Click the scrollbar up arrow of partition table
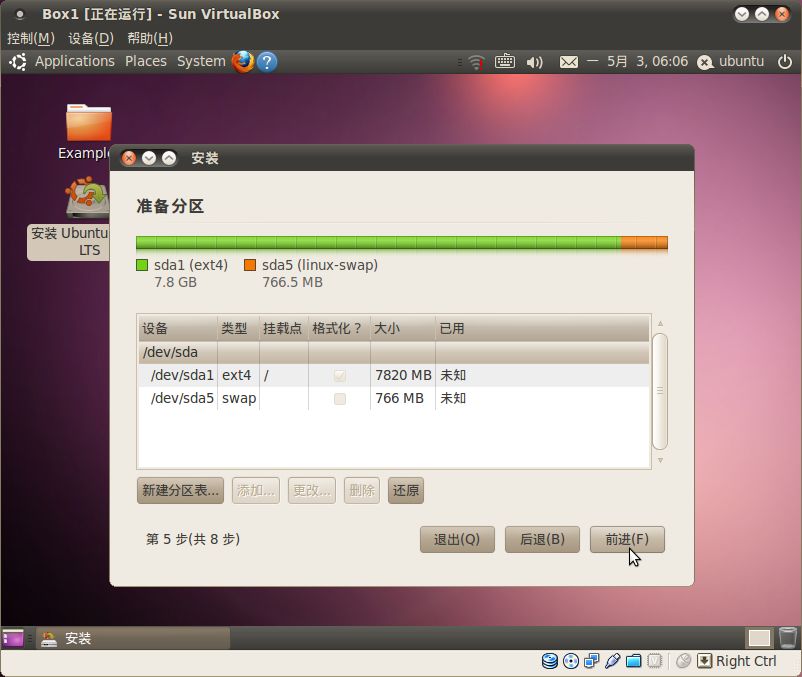This screenshot has height=677, width=802. click(660, 323)
